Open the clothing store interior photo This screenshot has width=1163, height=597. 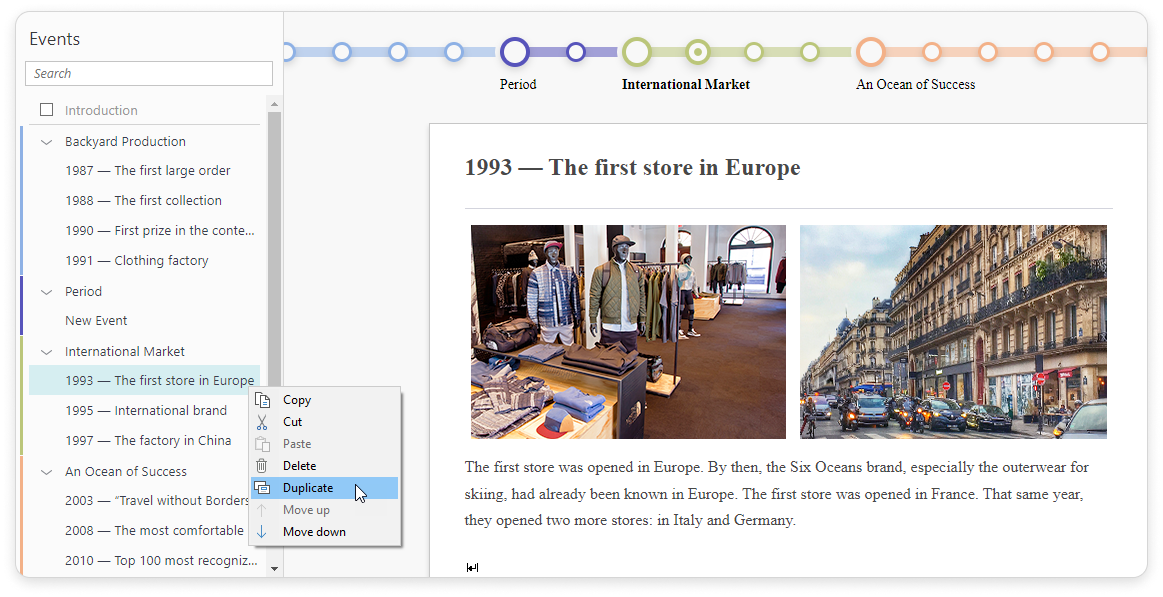pos(628,332)
